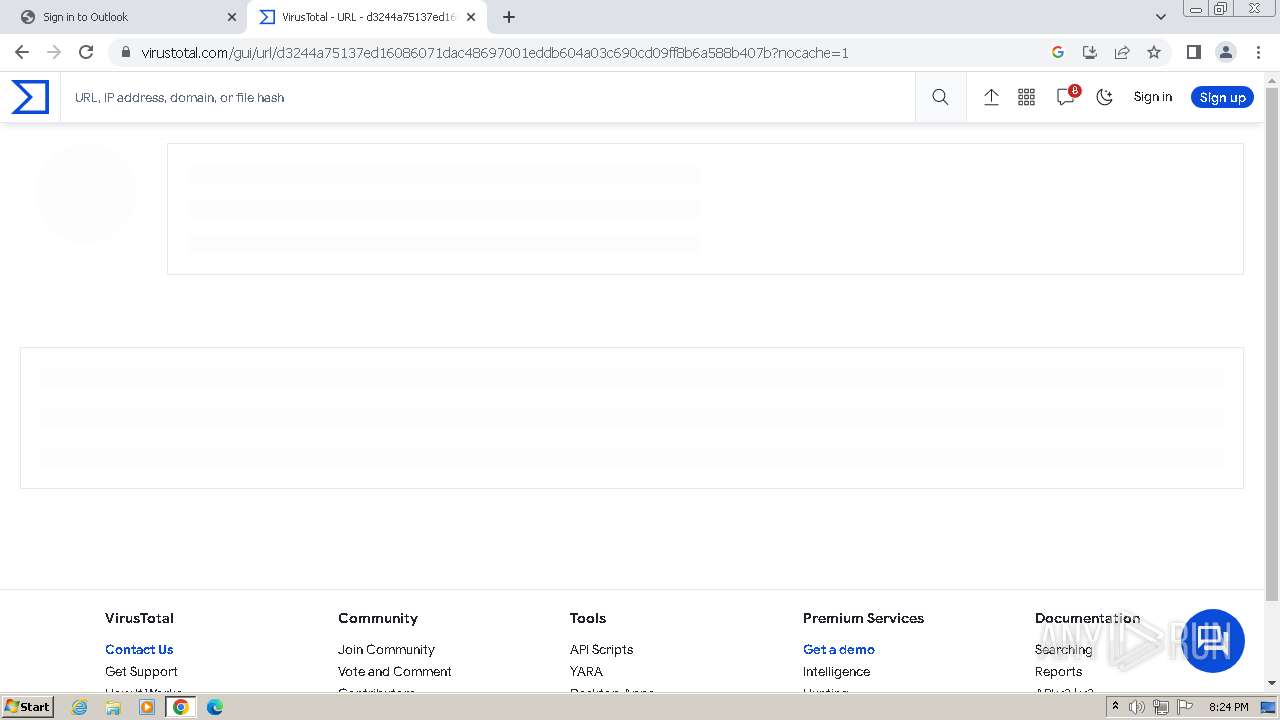Image resolution: width=1280 pixels, height=720 pixels.
Task: Open a new tab with plus button
Action: [x=509, y=17]
